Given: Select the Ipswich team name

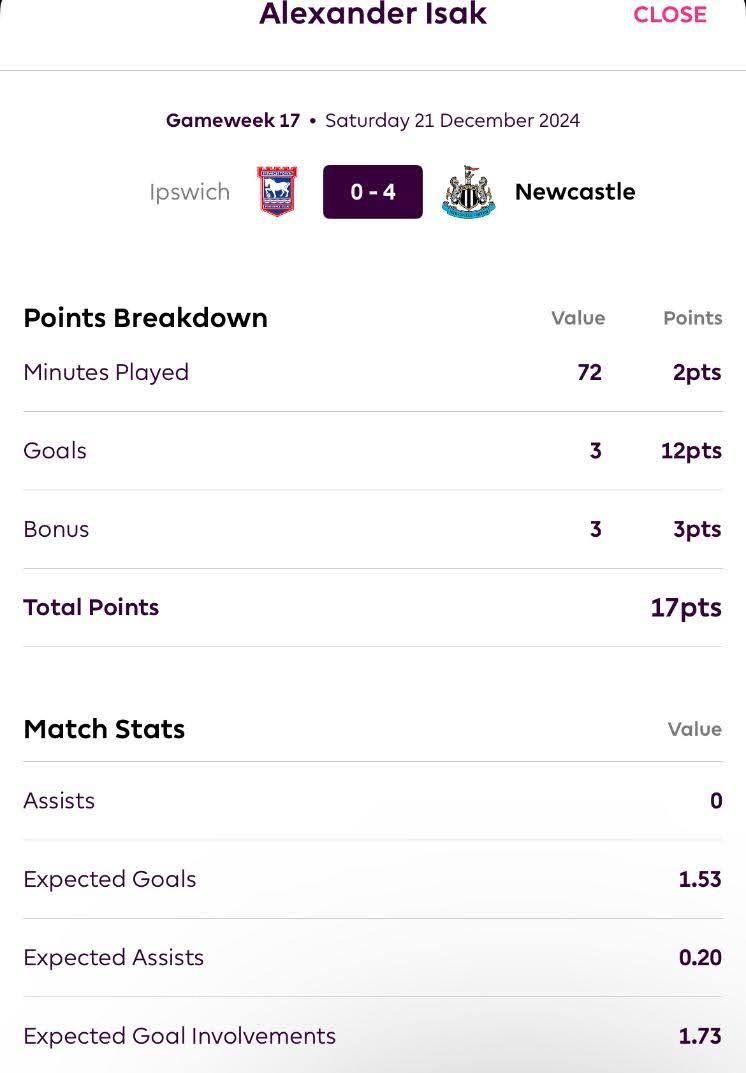Looking at the screenshot, I should (x=190, y=192).
